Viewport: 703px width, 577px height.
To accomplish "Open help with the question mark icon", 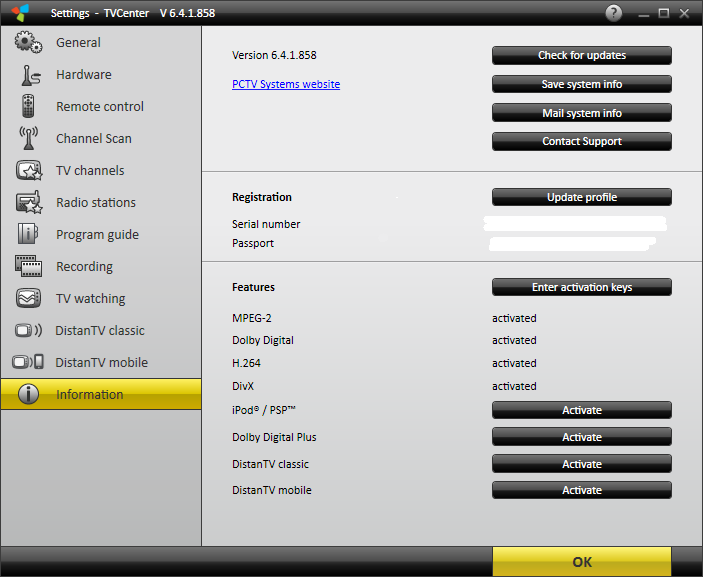I will point(614,13).
